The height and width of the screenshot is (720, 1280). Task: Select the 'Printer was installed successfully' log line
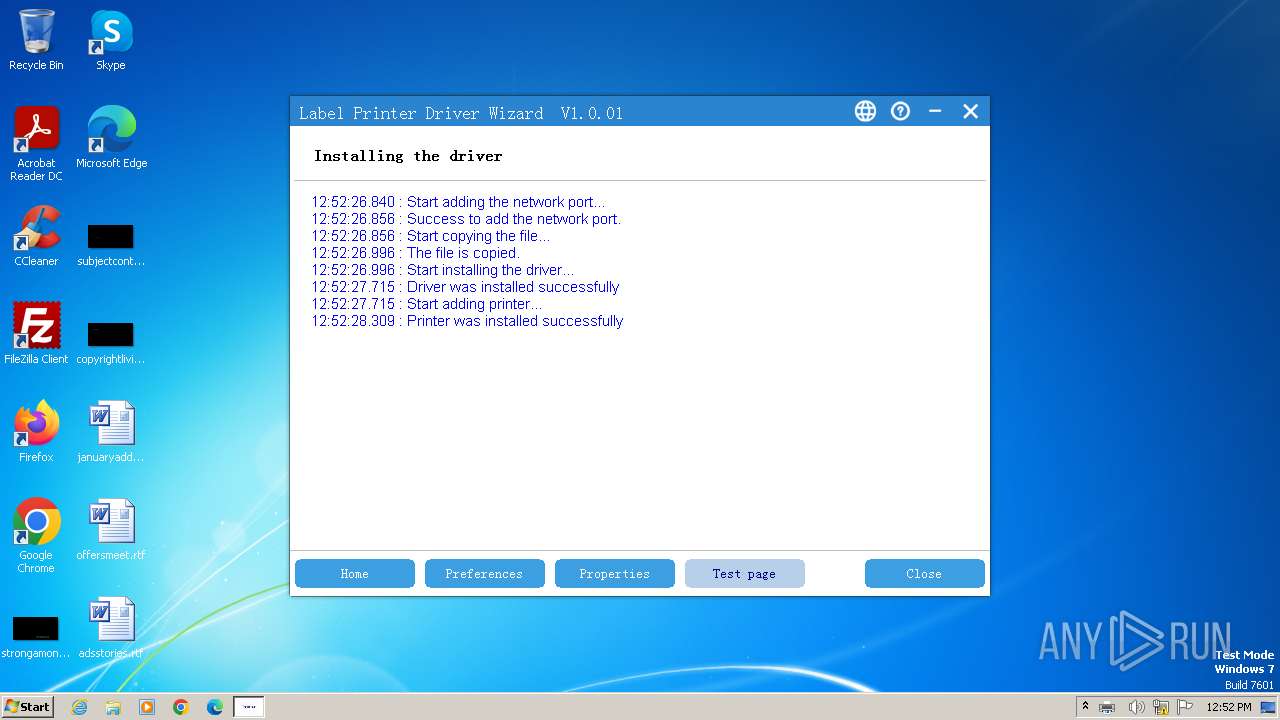click(x=467, y=321)
